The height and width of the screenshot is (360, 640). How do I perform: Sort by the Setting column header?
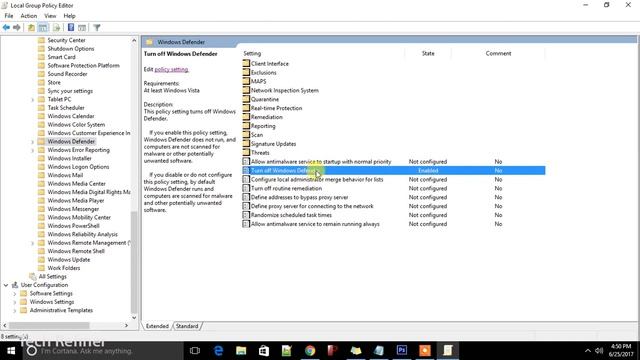323,53
